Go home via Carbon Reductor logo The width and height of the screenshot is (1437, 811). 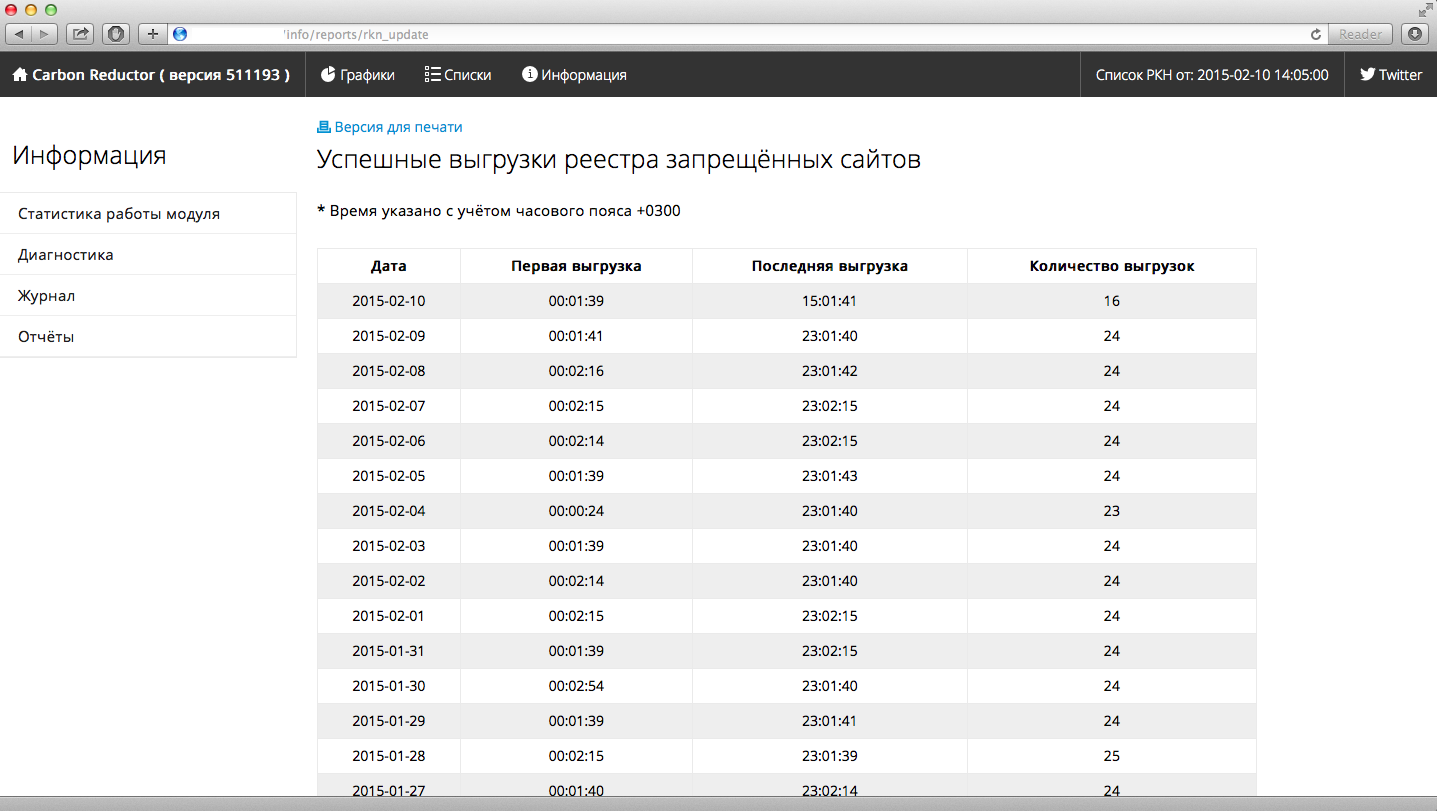pos(151,75)
